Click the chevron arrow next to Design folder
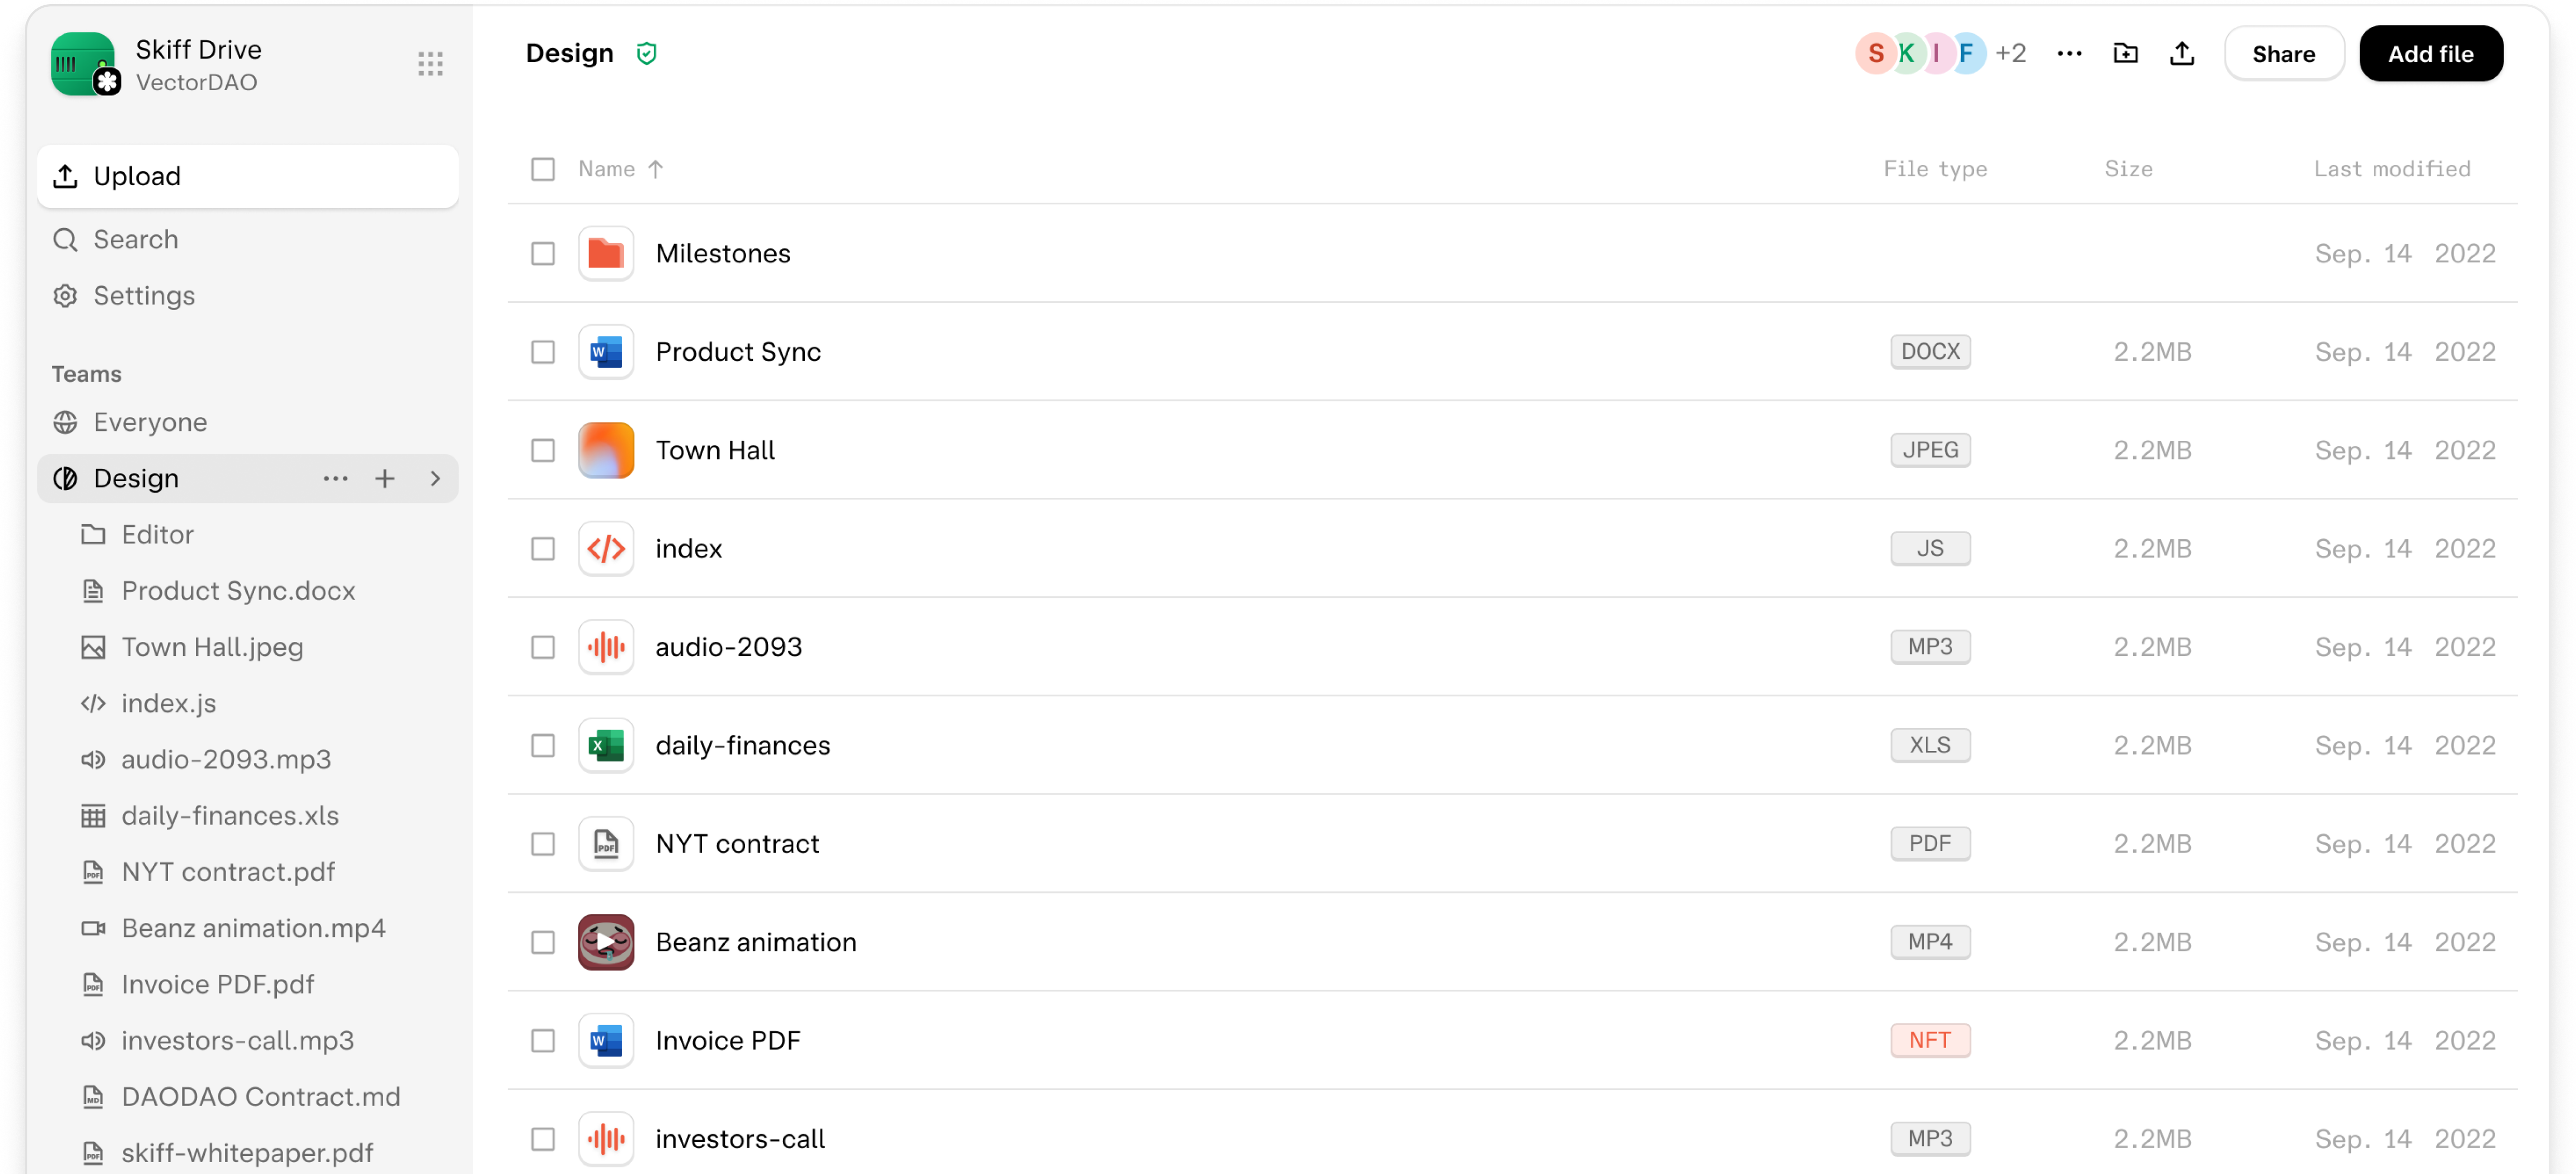The width and height of the screenshot is (2576, 1174). 436,478
